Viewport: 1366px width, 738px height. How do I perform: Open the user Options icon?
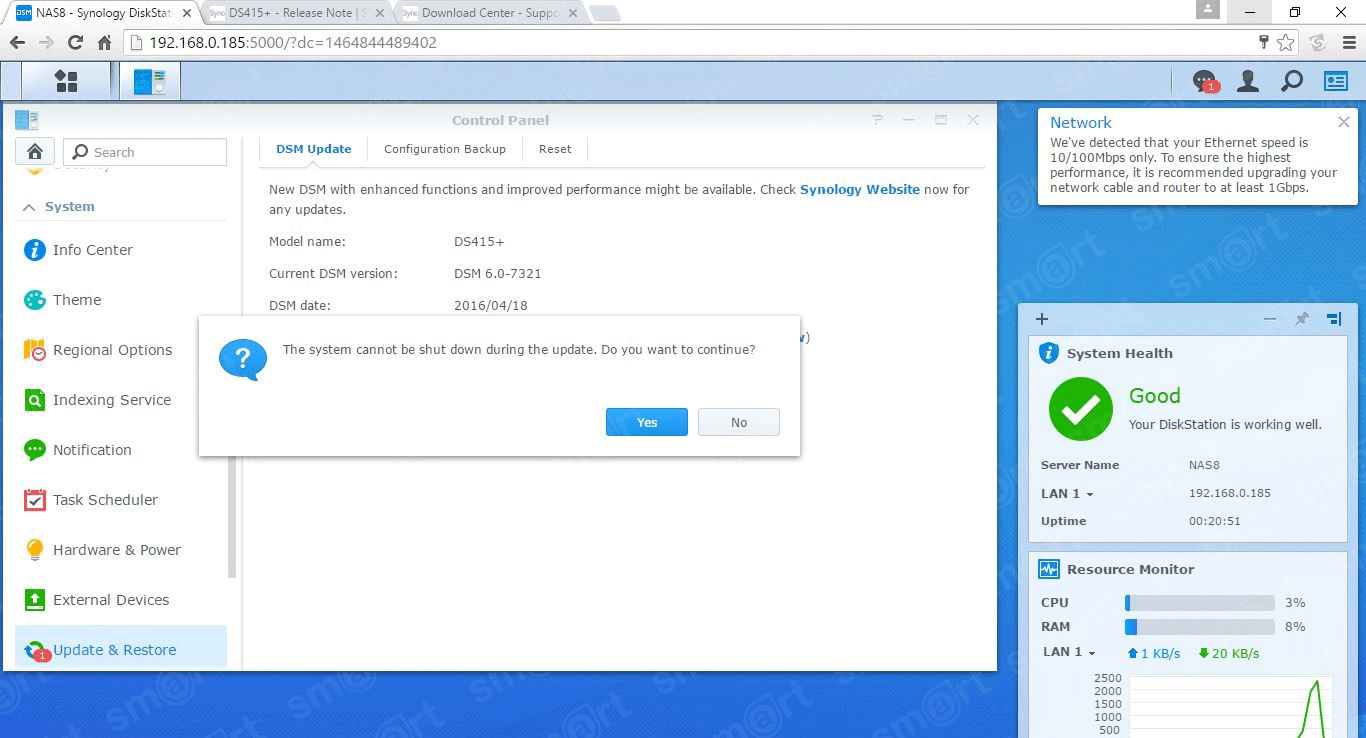click(x=1248, y=81)
